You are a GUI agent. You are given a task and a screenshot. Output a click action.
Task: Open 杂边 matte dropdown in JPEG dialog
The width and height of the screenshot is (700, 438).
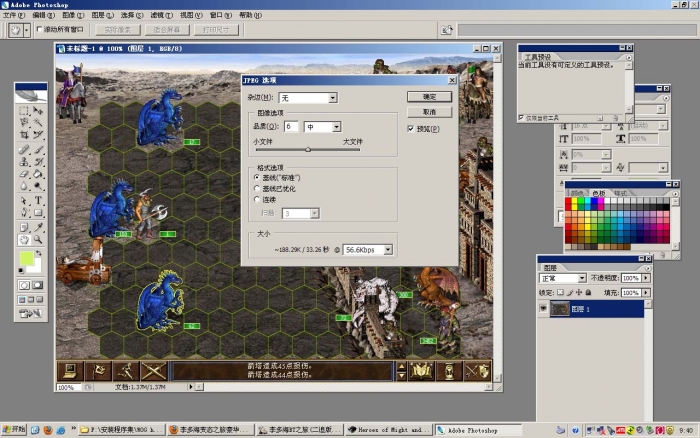[x=333, y=98]
